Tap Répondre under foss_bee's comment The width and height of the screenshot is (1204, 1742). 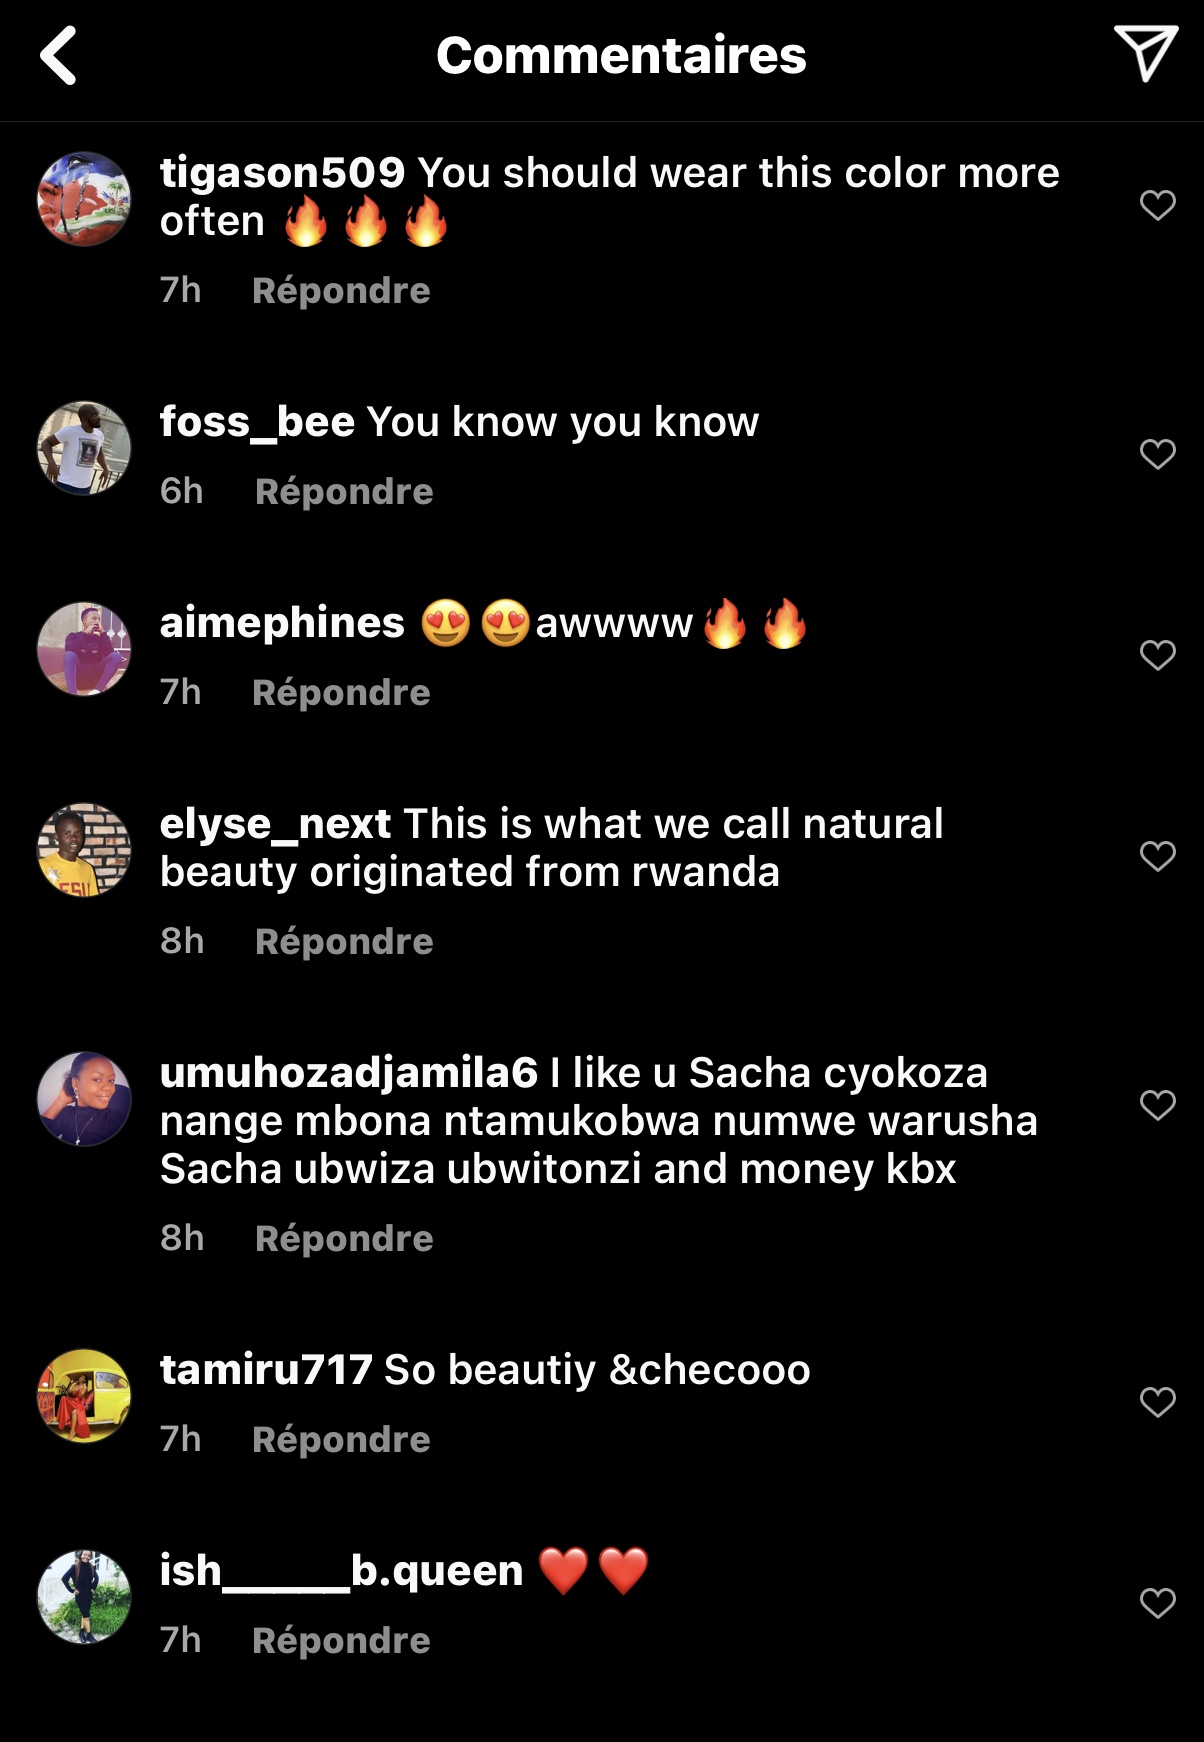344,492
